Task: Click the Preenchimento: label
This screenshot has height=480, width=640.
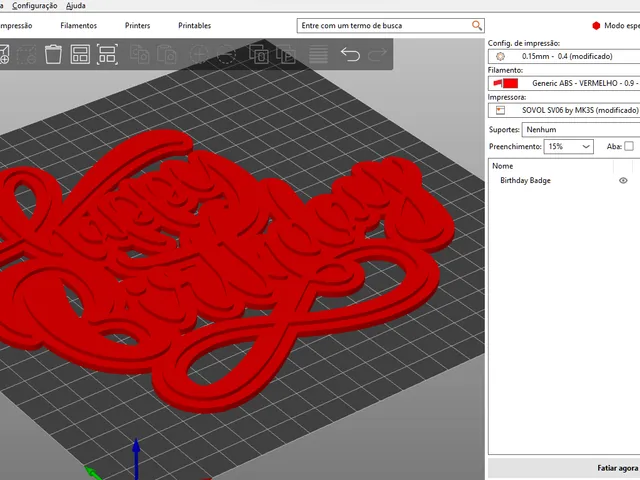Action: click(x=515, y=146)
